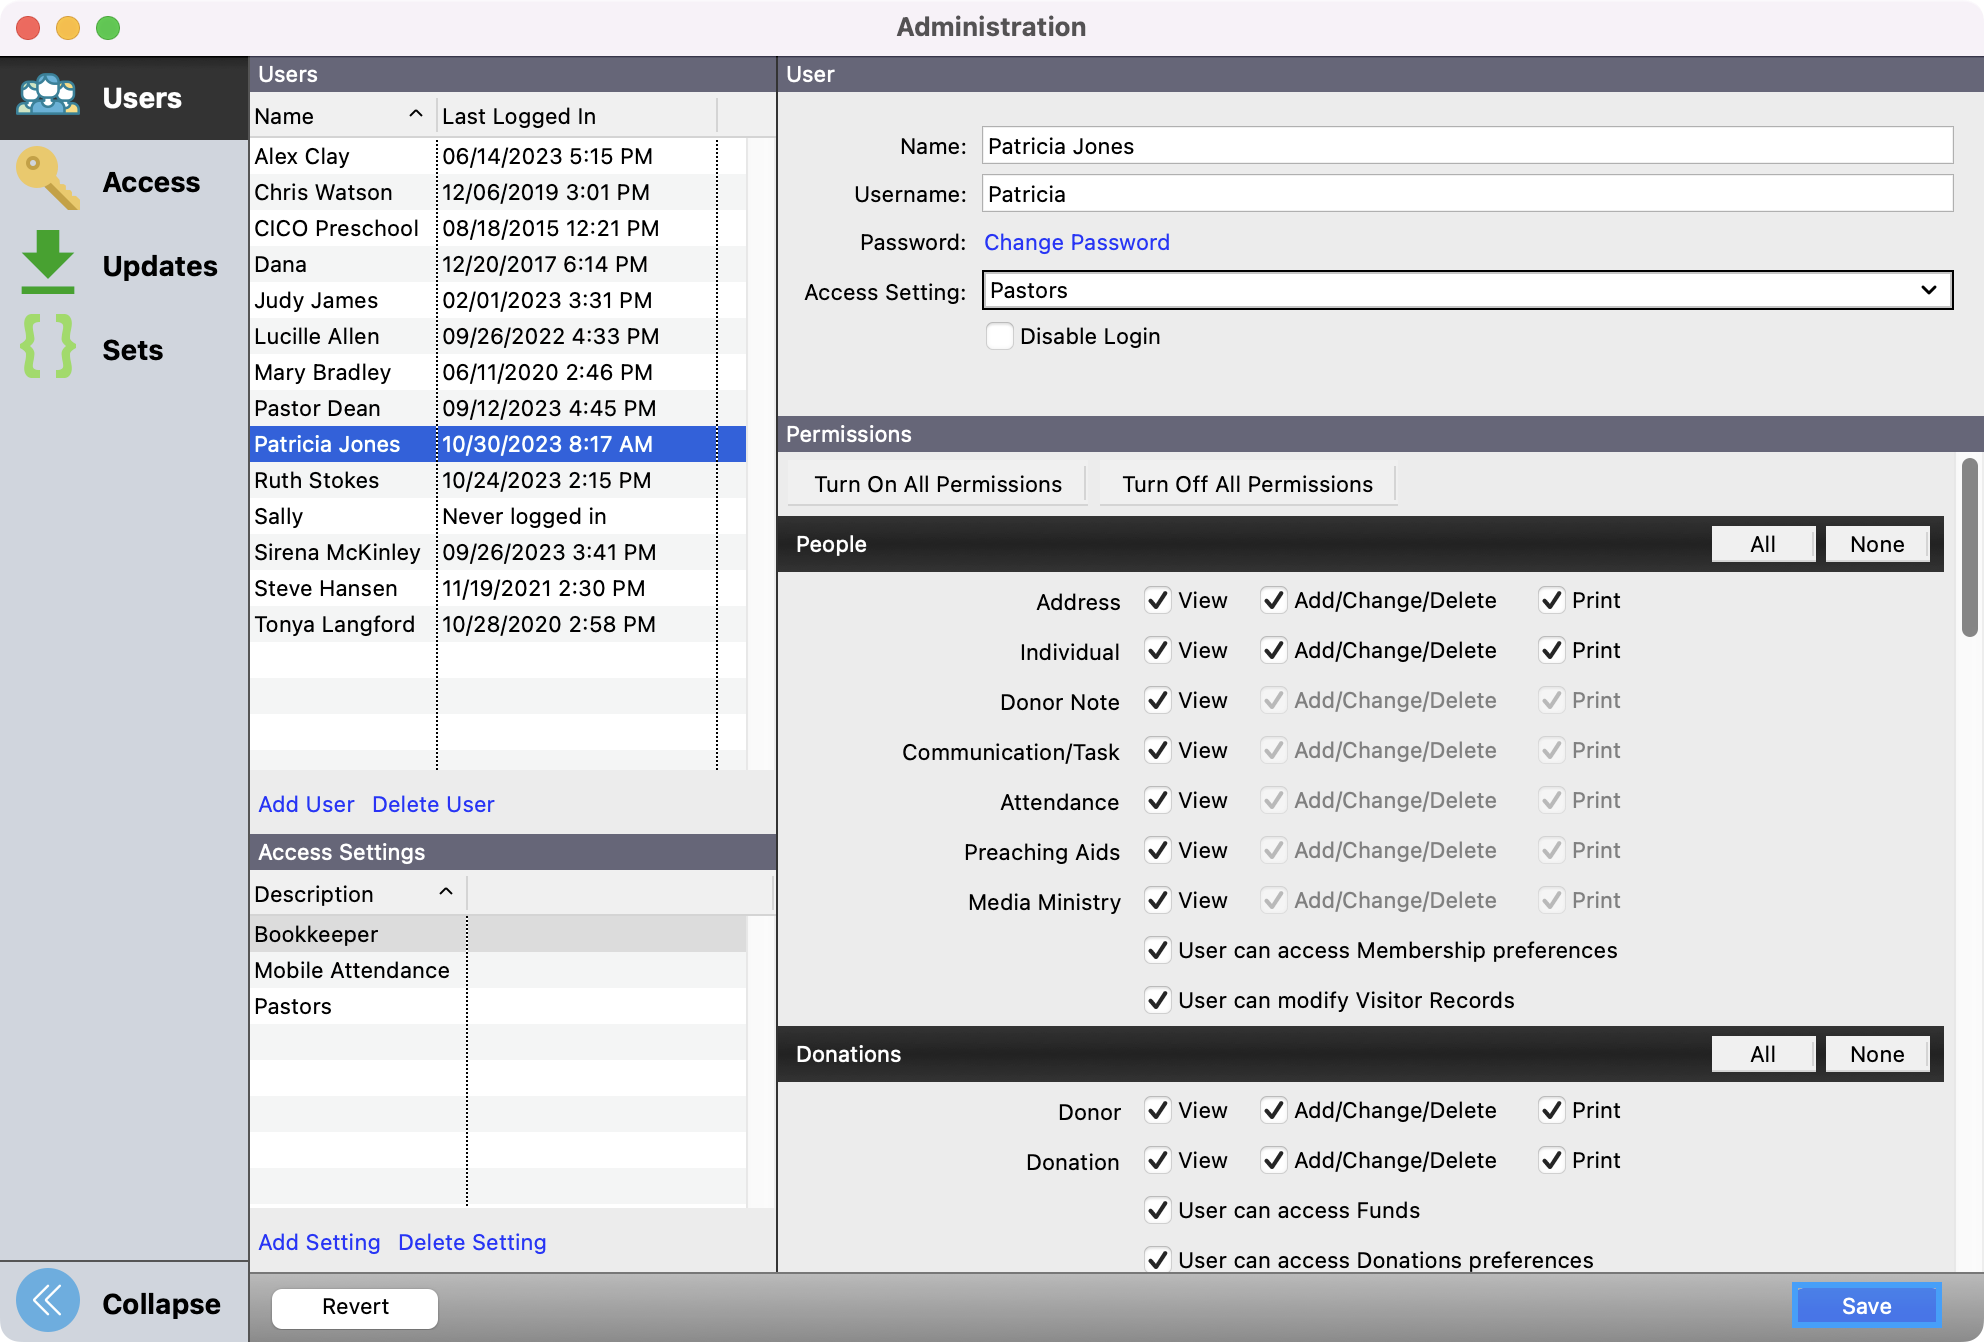The width and height of the screenshot is (1984, 1342).
Task: Click Turn On All Permissions
Action: point(937,484)
